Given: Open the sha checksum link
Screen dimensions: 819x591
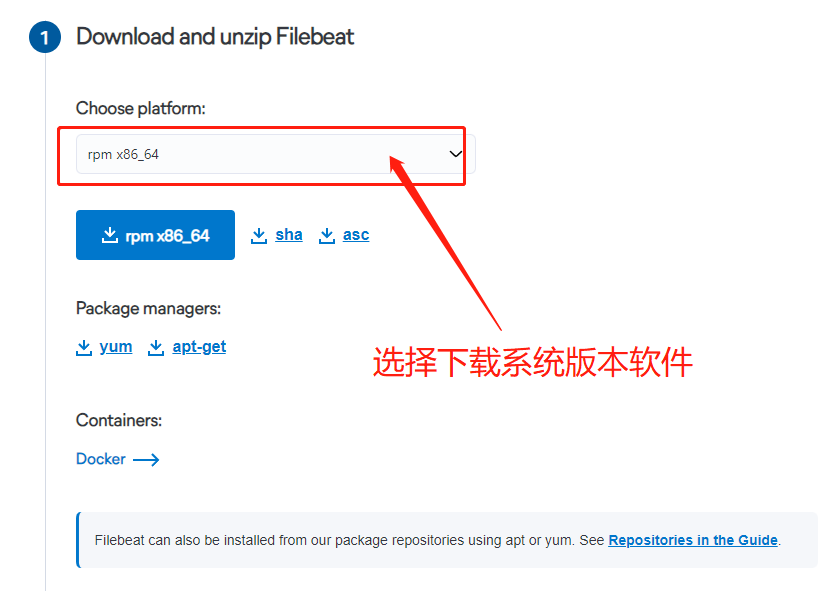Looking at the screenshot, I should (x=289, y=235).
